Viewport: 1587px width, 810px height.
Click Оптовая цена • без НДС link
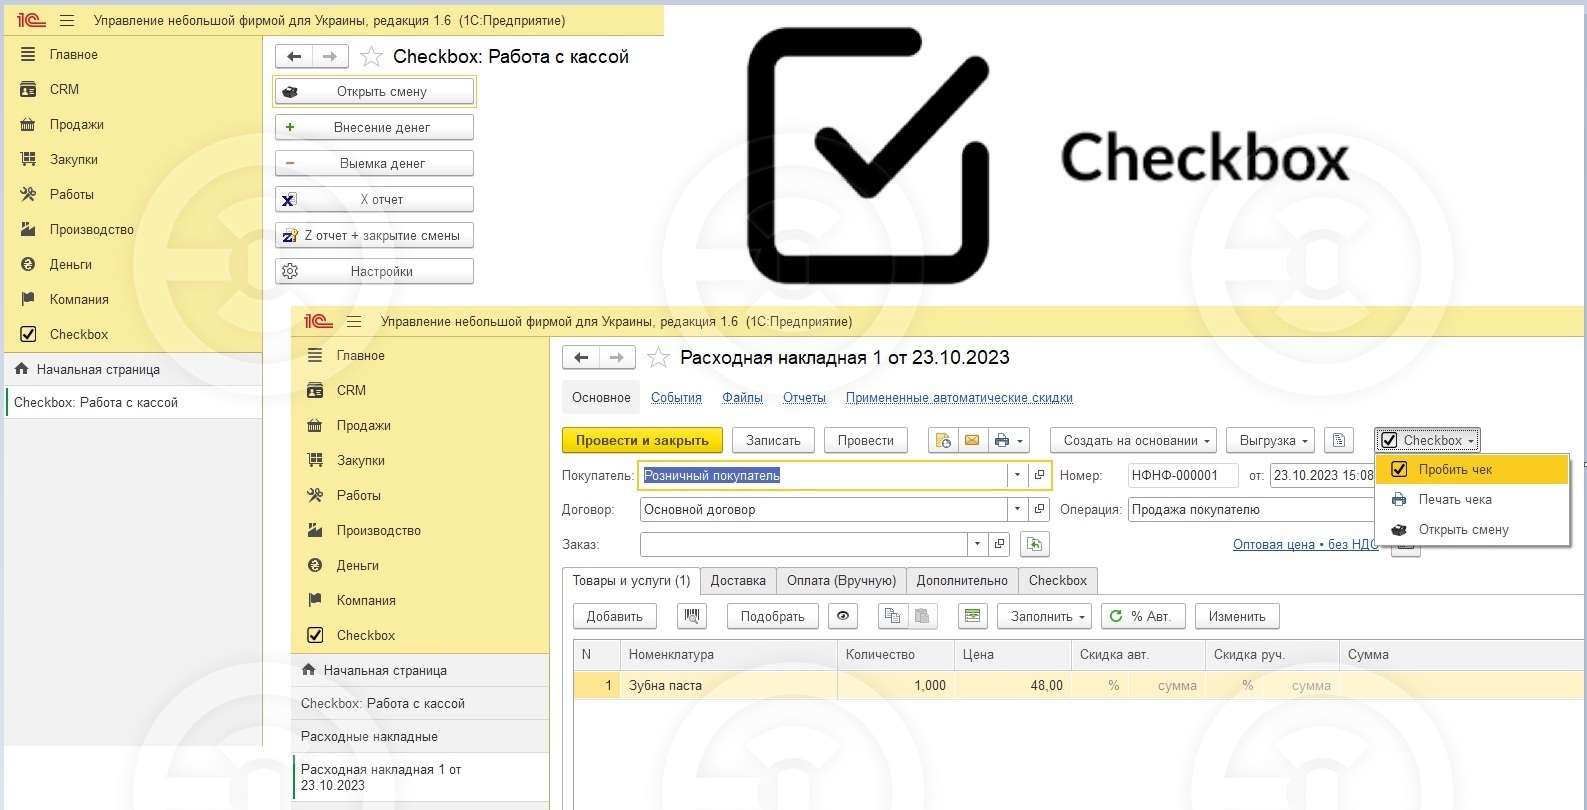1305,544
